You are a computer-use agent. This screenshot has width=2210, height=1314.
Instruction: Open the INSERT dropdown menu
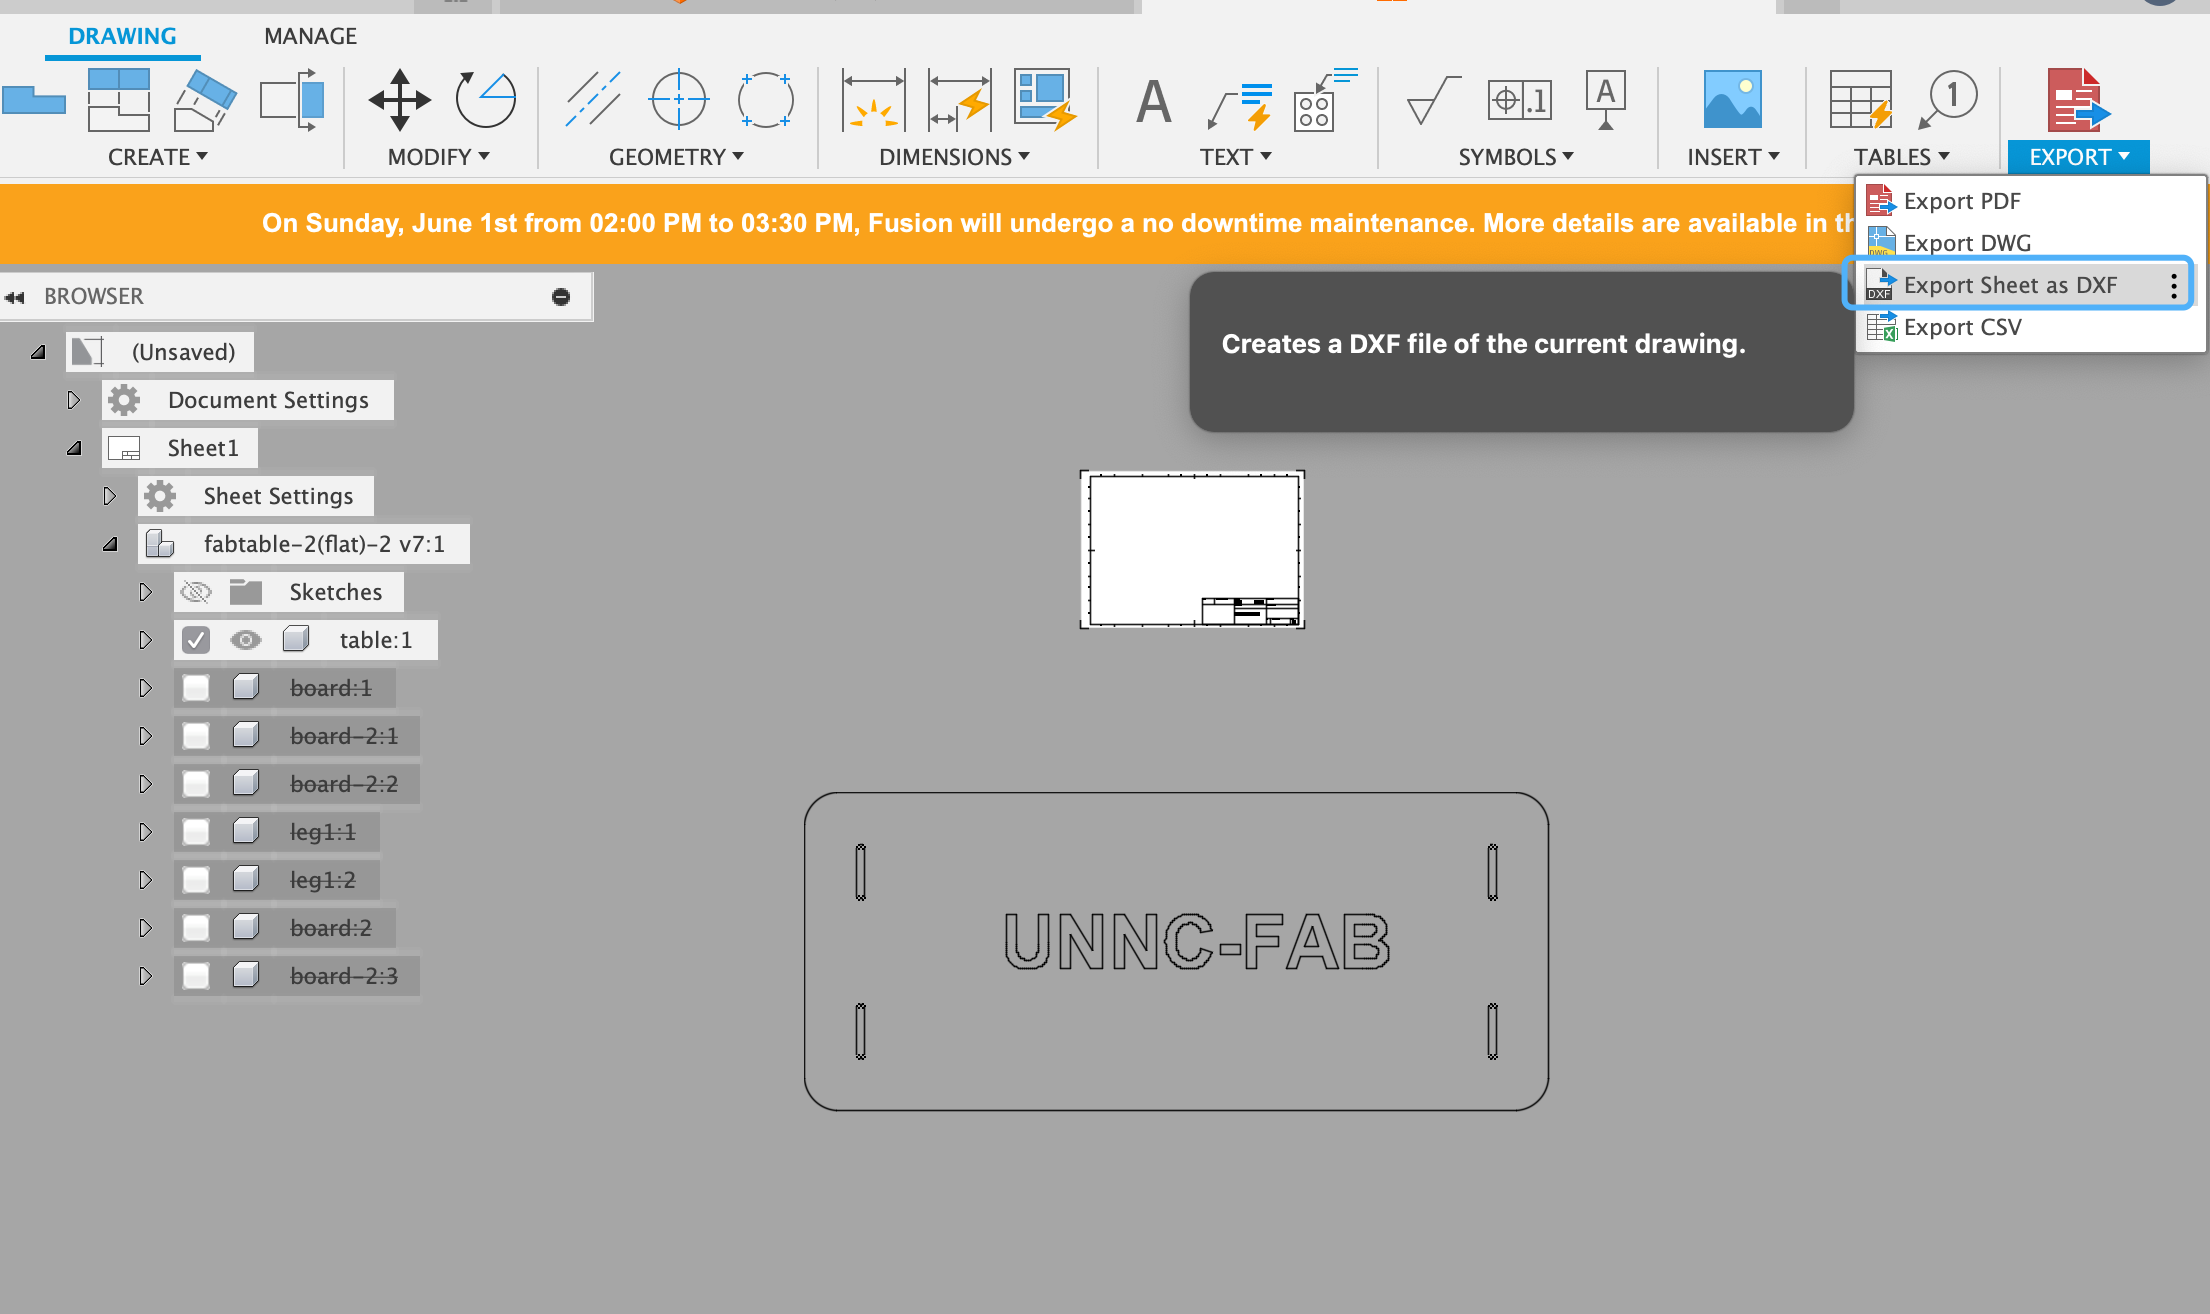1734,157
